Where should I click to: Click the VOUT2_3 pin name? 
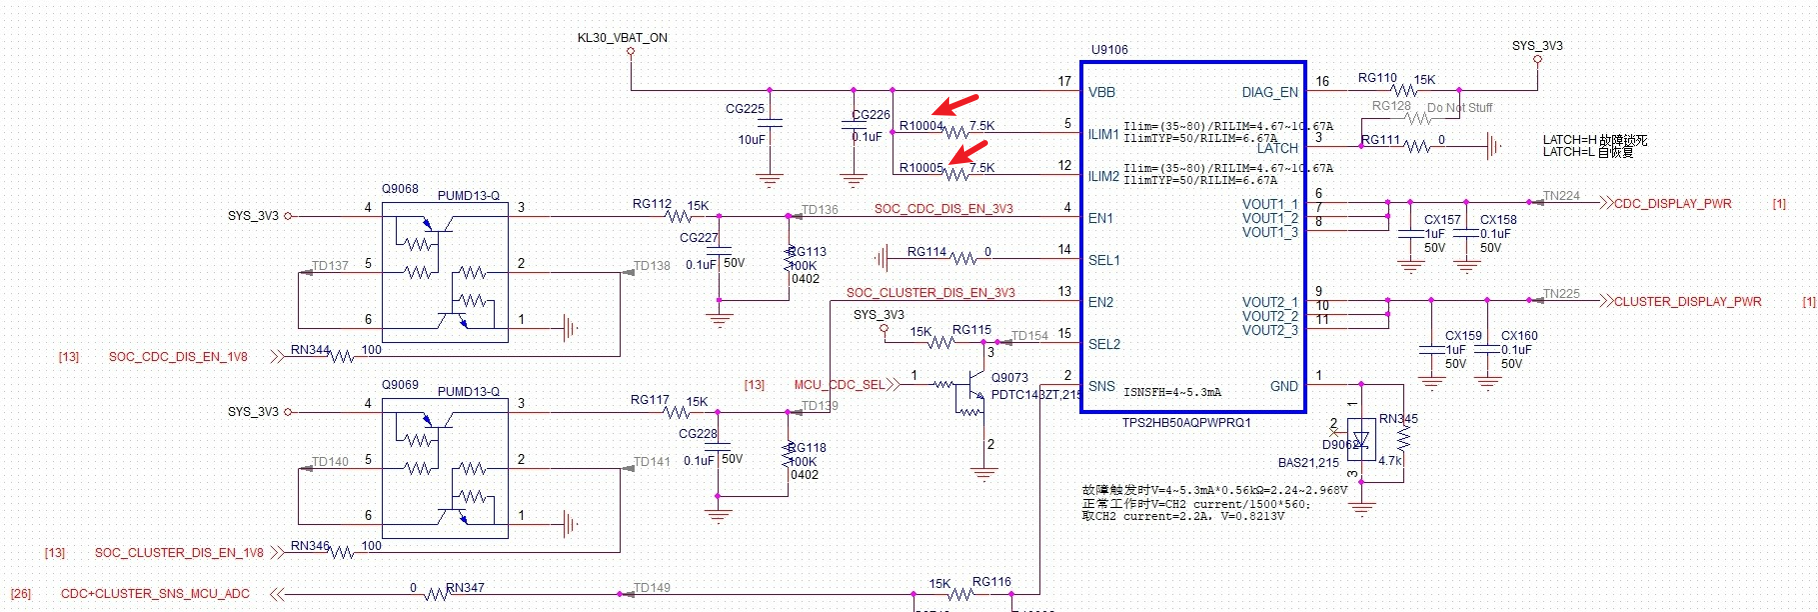1270,330
